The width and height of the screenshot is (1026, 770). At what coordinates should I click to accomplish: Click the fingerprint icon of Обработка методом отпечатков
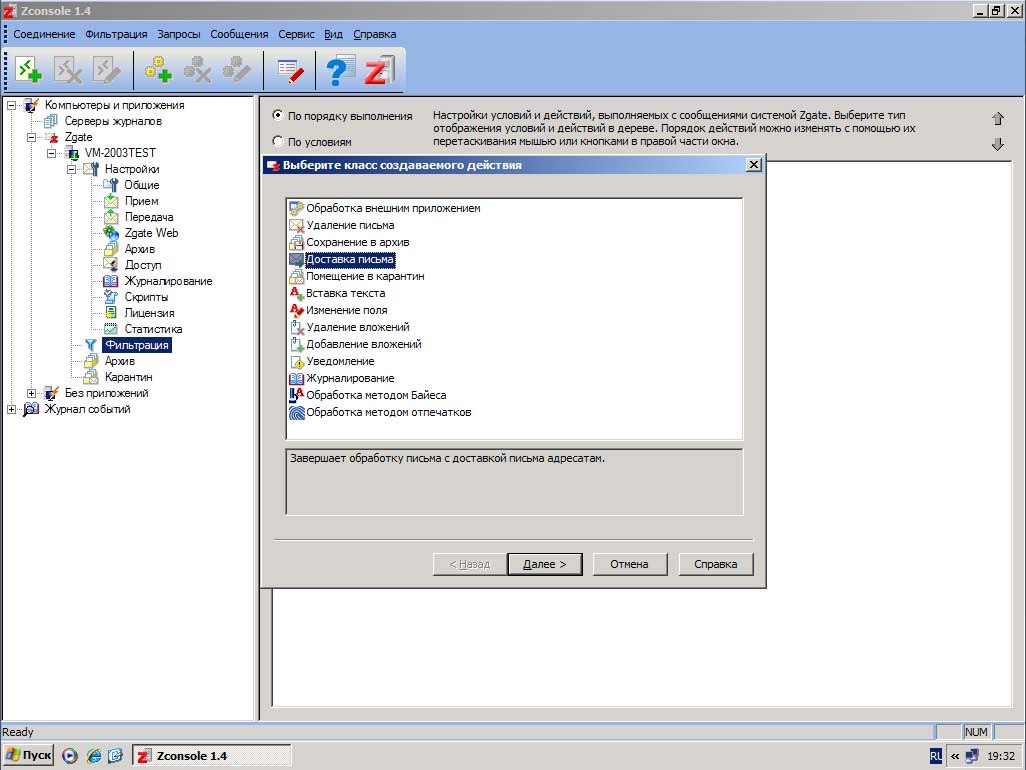pos(296,412)
